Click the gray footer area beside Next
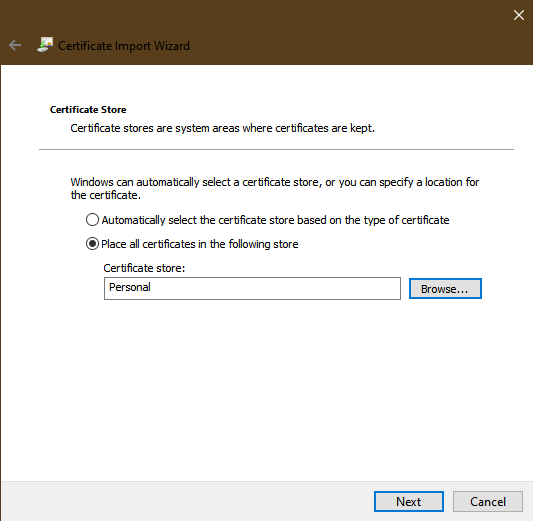The height and width of the screenshot is (521, 533). coord(187,501)
